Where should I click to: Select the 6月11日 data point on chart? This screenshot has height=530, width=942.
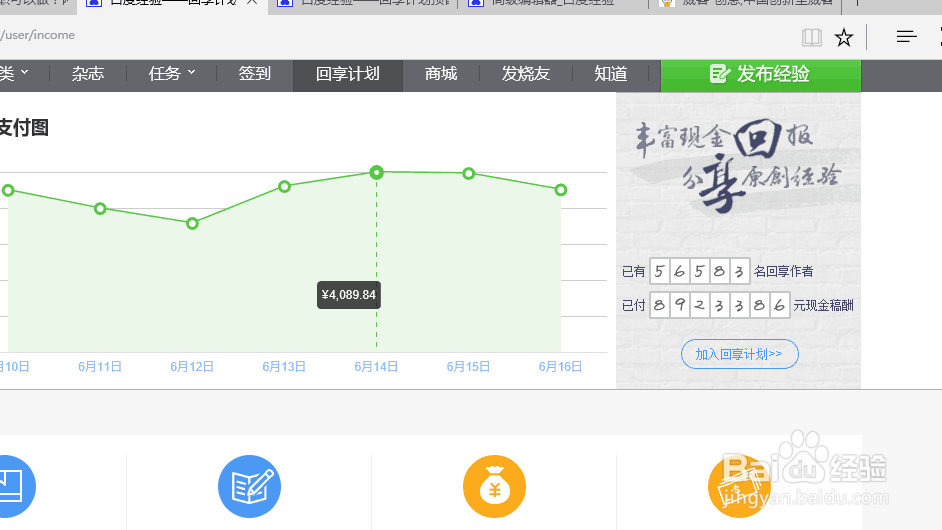pyautogui.click(x=100, y=209)
